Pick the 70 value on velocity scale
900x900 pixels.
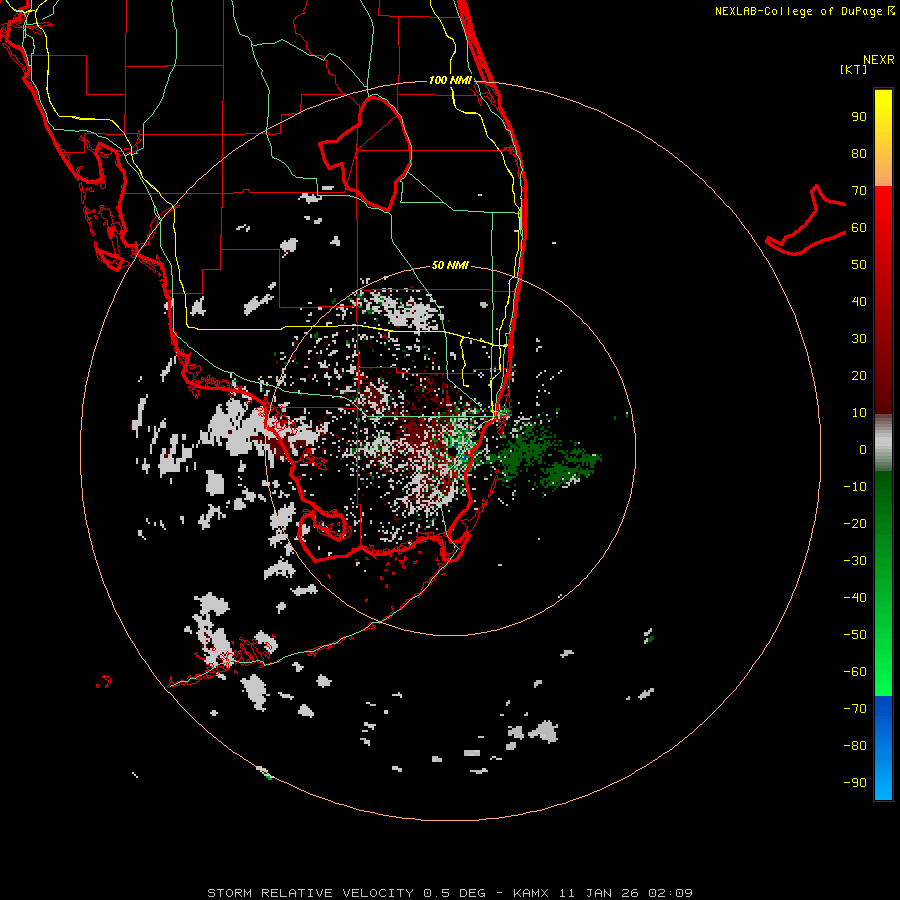point(859,191)
